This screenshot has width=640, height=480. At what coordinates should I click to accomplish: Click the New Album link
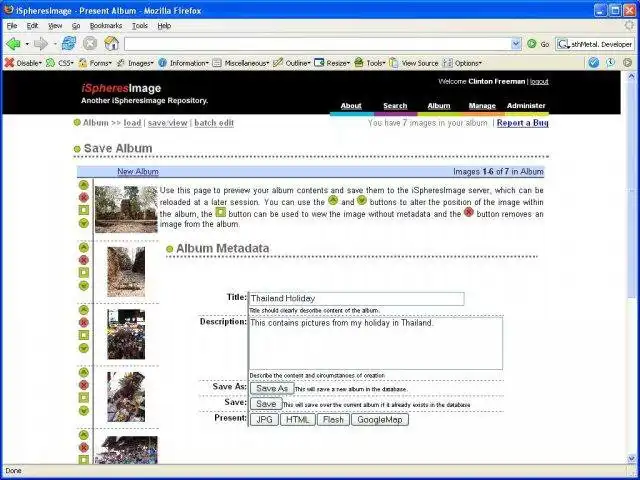(x=138, y=171)
